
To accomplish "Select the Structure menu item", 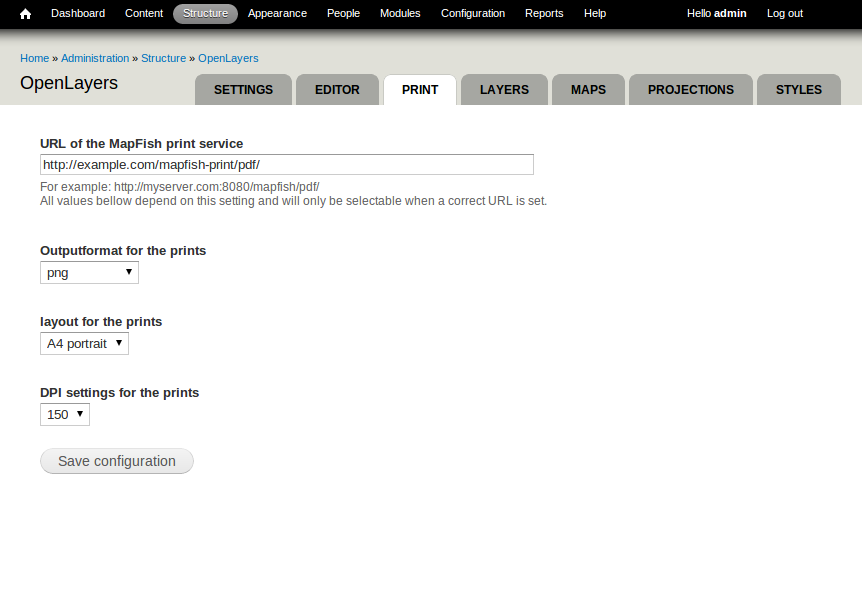I will pos(206,13).
